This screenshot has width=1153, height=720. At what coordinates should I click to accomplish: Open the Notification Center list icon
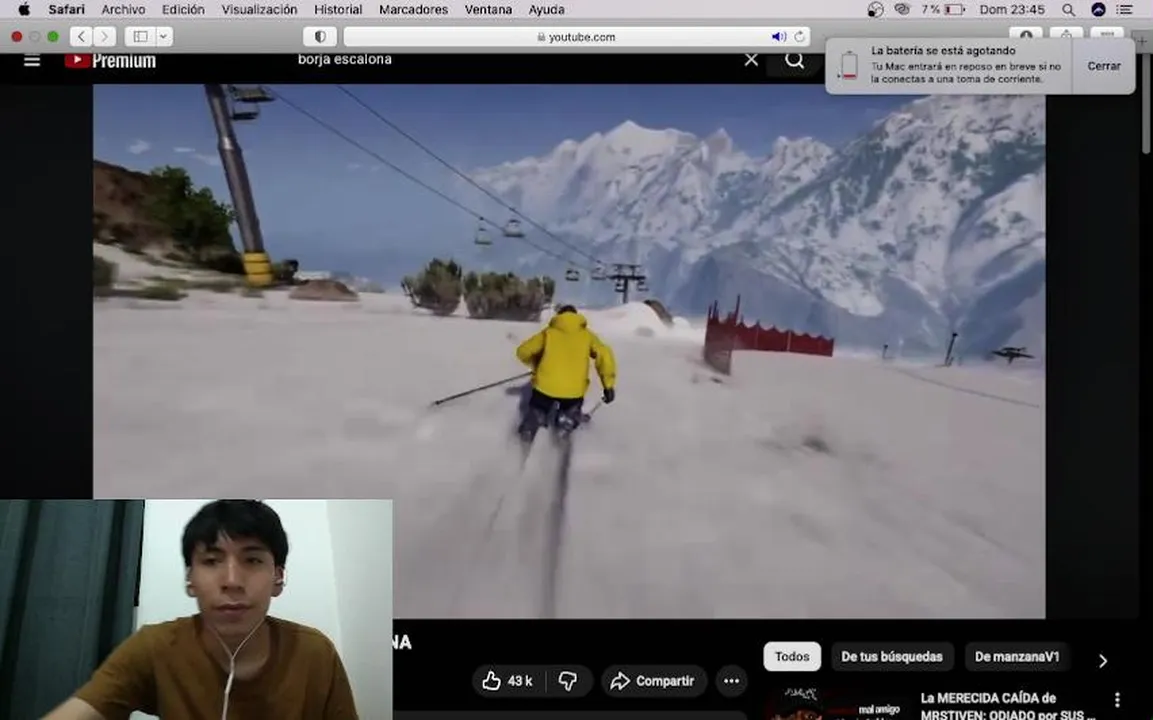coord(1124,10)
